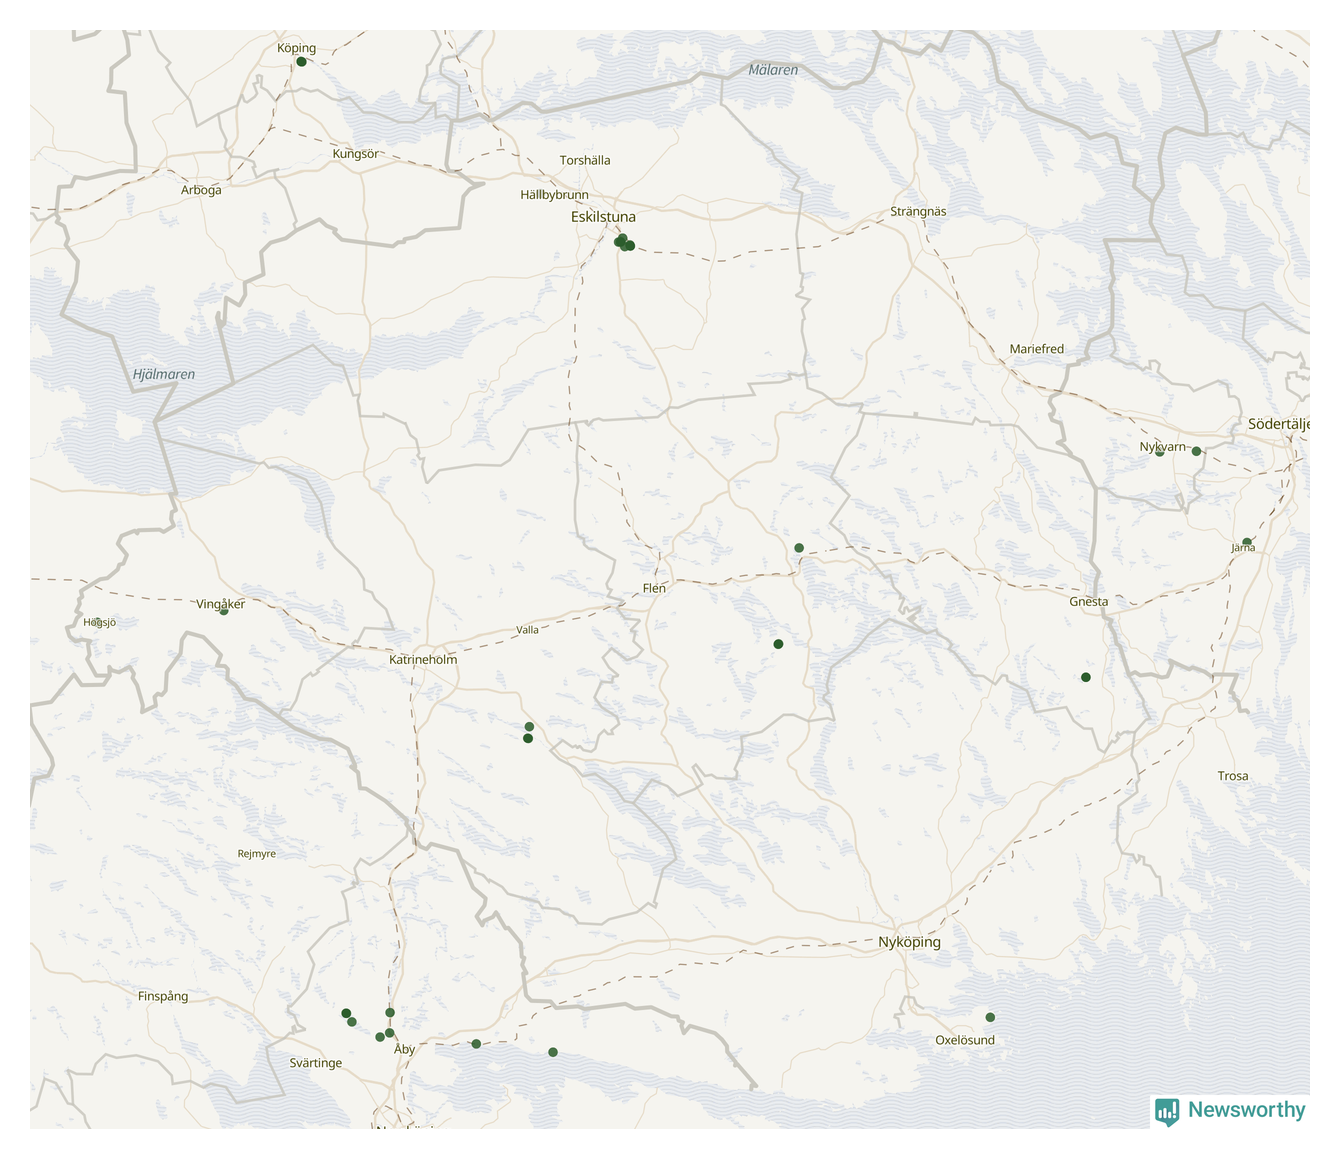
Task: Select the Svärtinge label
Action: pos(316,1063)
